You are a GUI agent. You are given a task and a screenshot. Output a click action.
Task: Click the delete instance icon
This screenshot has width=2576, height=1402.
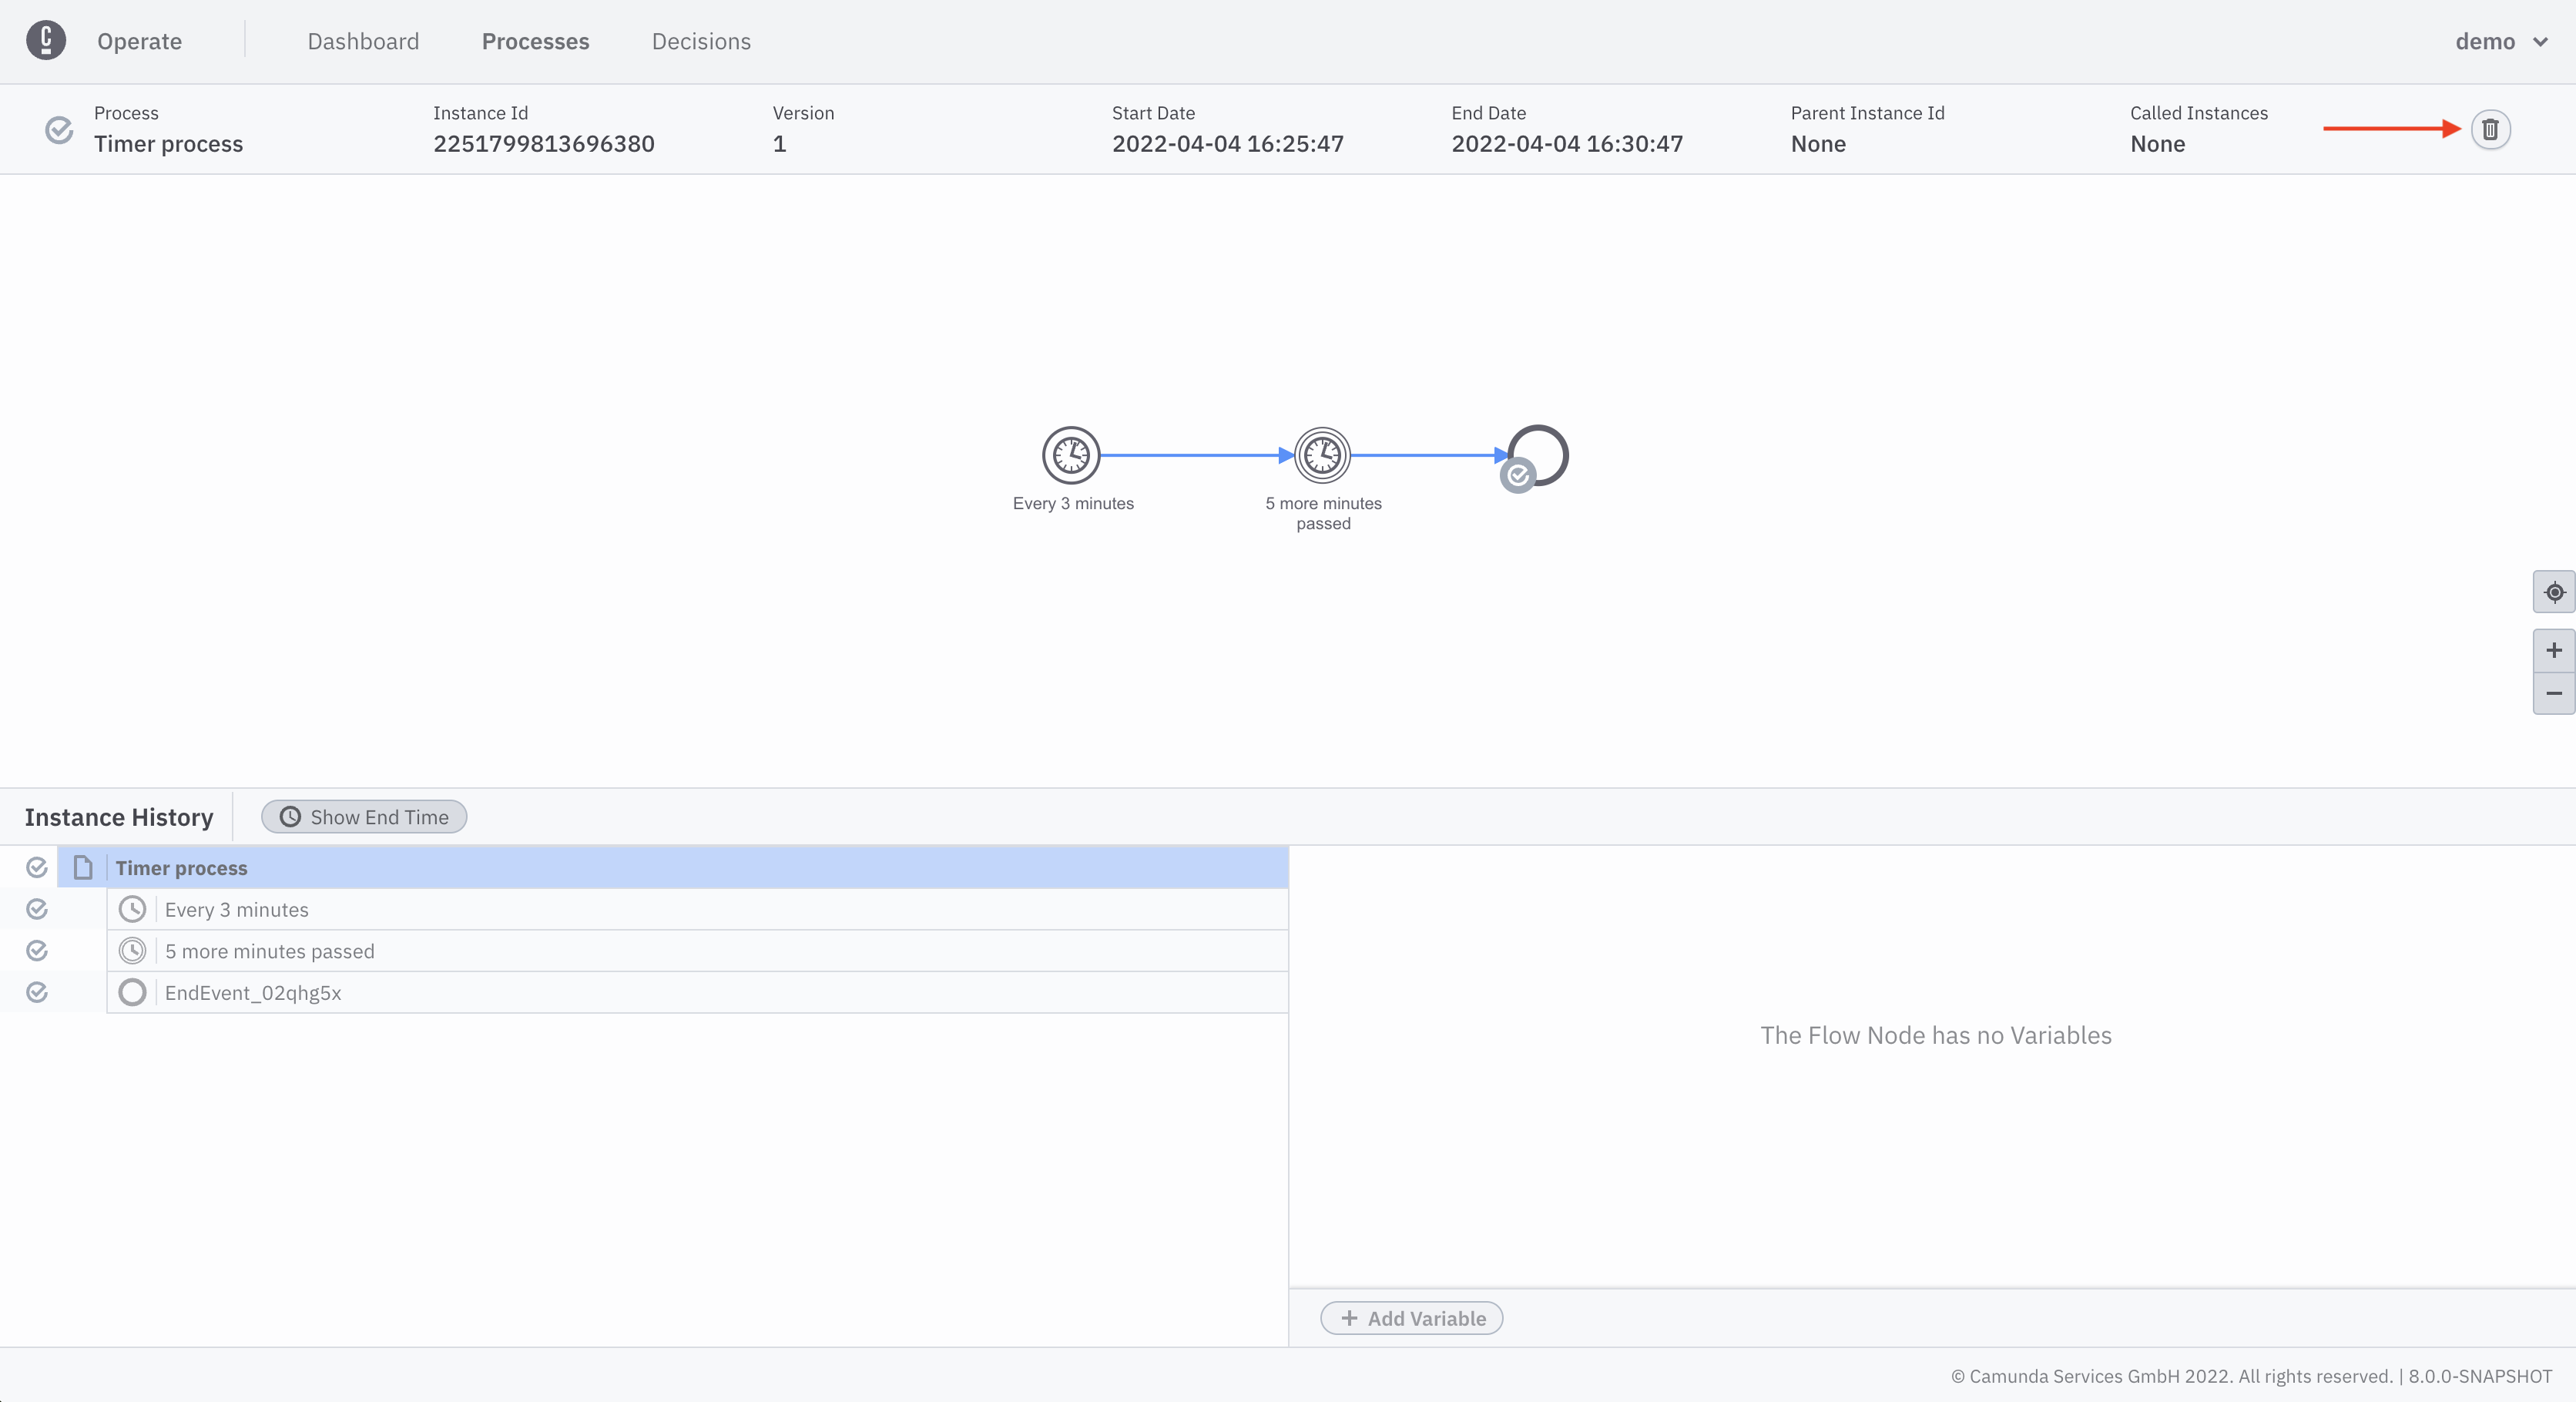(2490, 129)
